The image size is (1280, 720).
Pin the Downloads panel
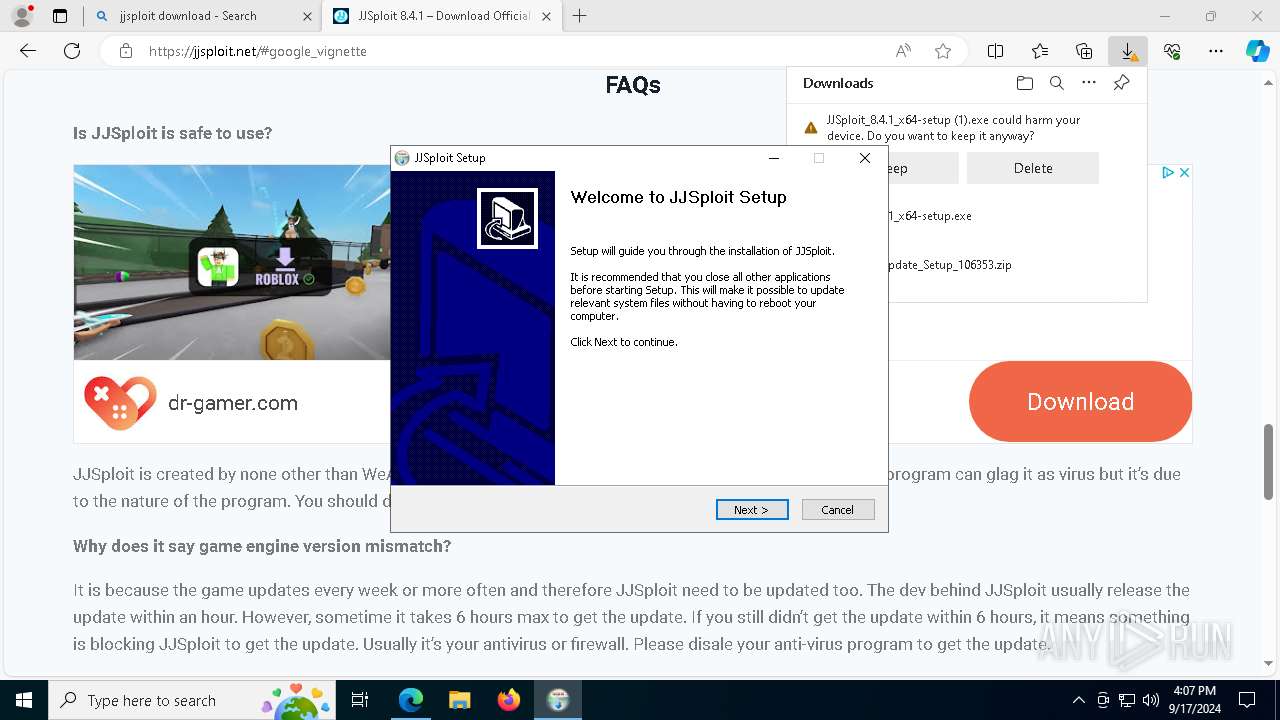(1121, 83)
